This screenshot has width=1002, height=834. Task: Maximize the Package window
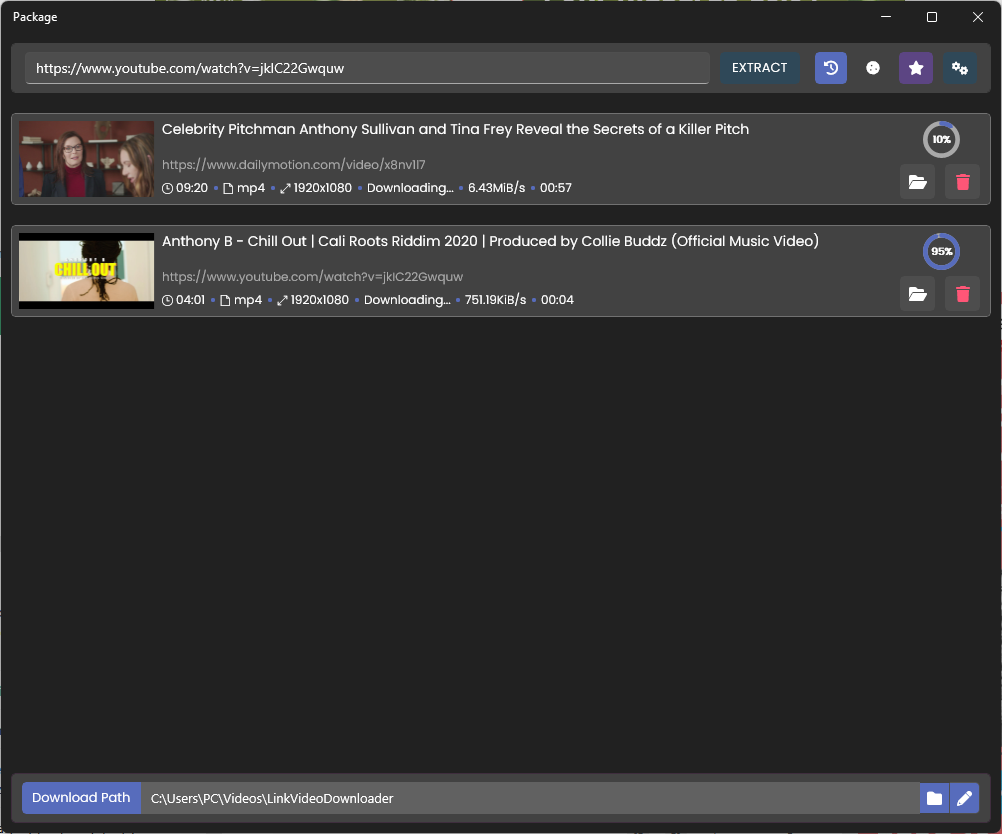[x=932, y=17]
